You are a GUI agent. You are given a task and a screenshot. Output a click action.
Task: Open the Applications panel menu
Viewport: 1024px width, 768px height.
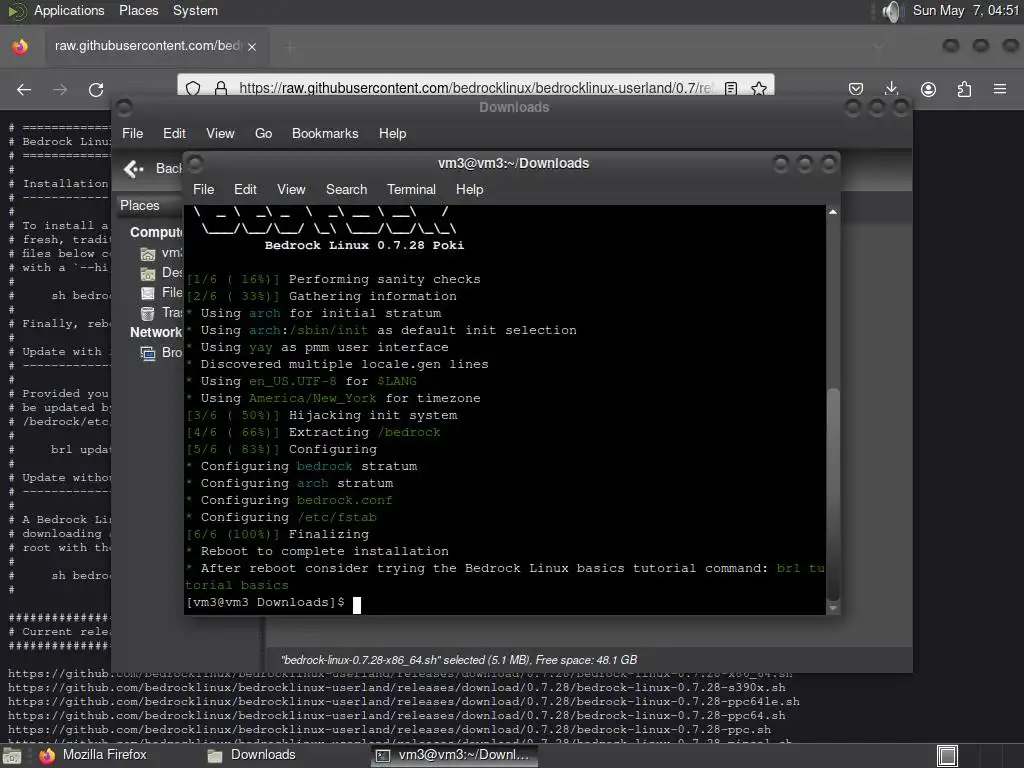click(69, 10)
